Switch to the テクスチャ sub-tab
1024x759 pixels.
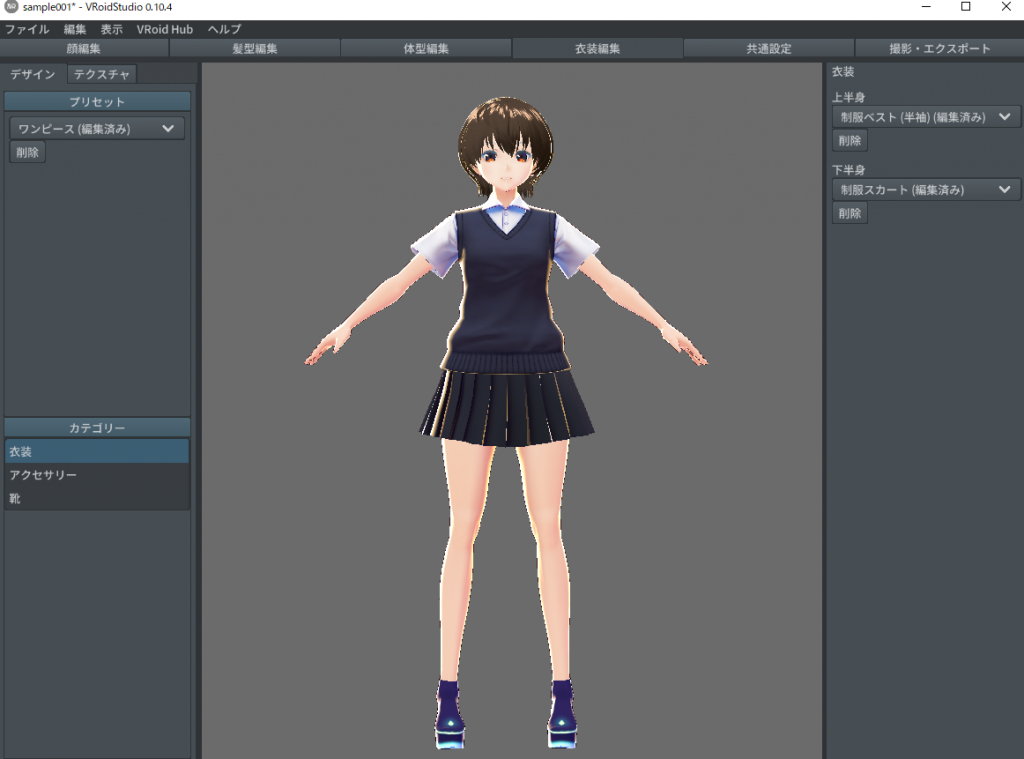pos(102,74)
